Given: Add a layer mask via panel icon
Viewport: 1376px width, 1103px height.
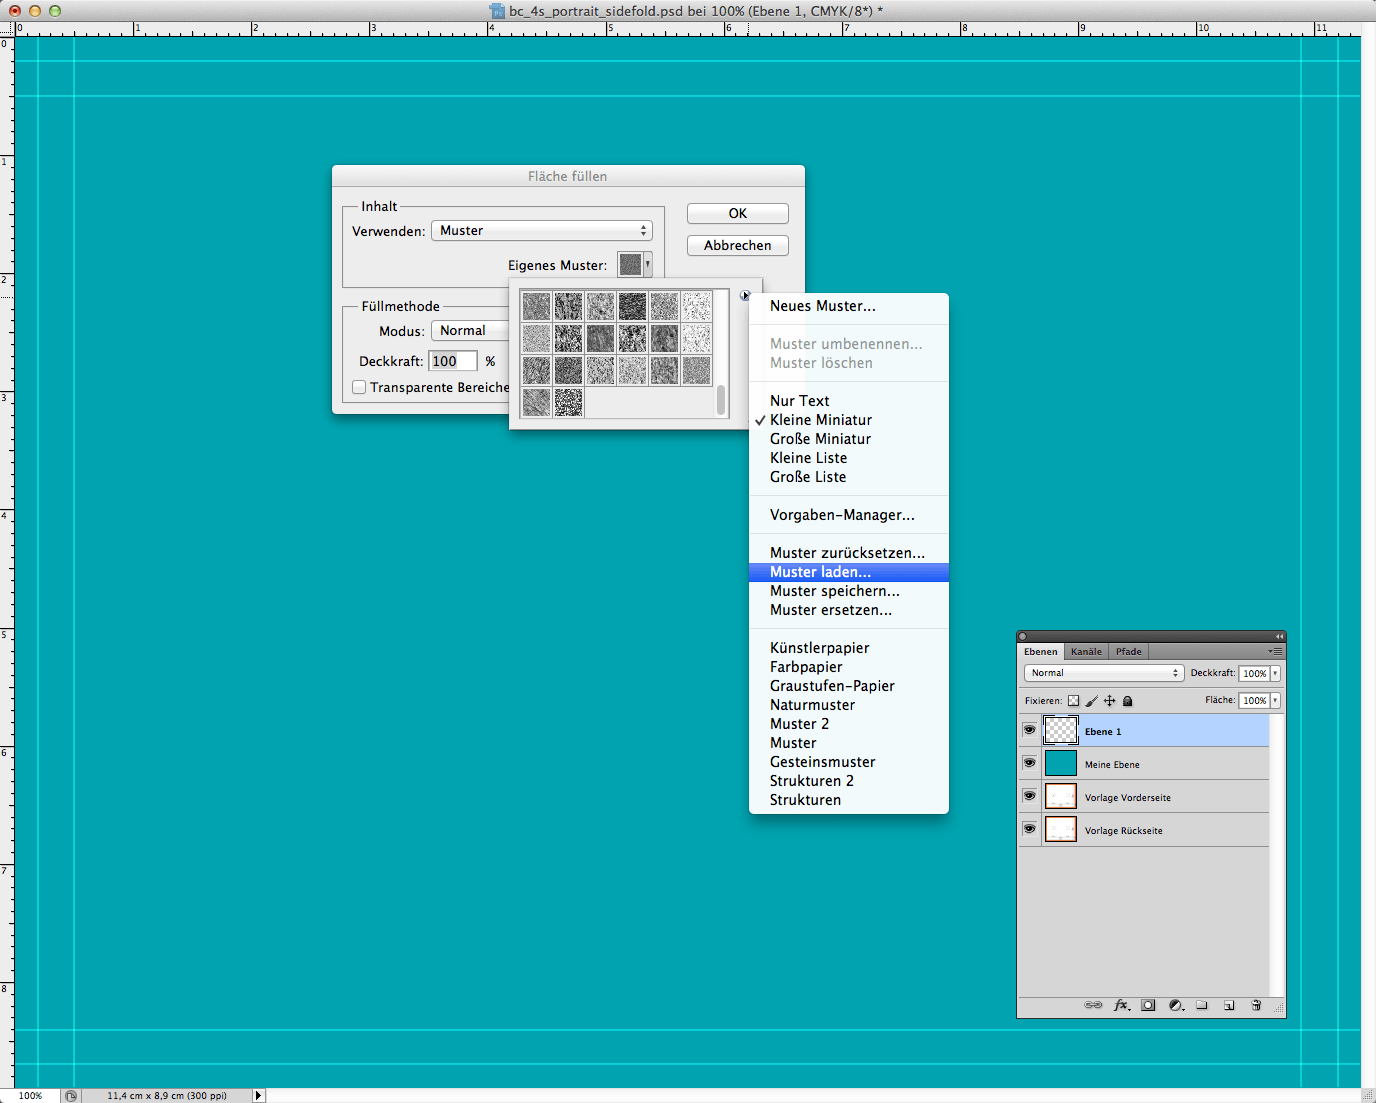Looking at the screenshot, I should 1148,1005.
